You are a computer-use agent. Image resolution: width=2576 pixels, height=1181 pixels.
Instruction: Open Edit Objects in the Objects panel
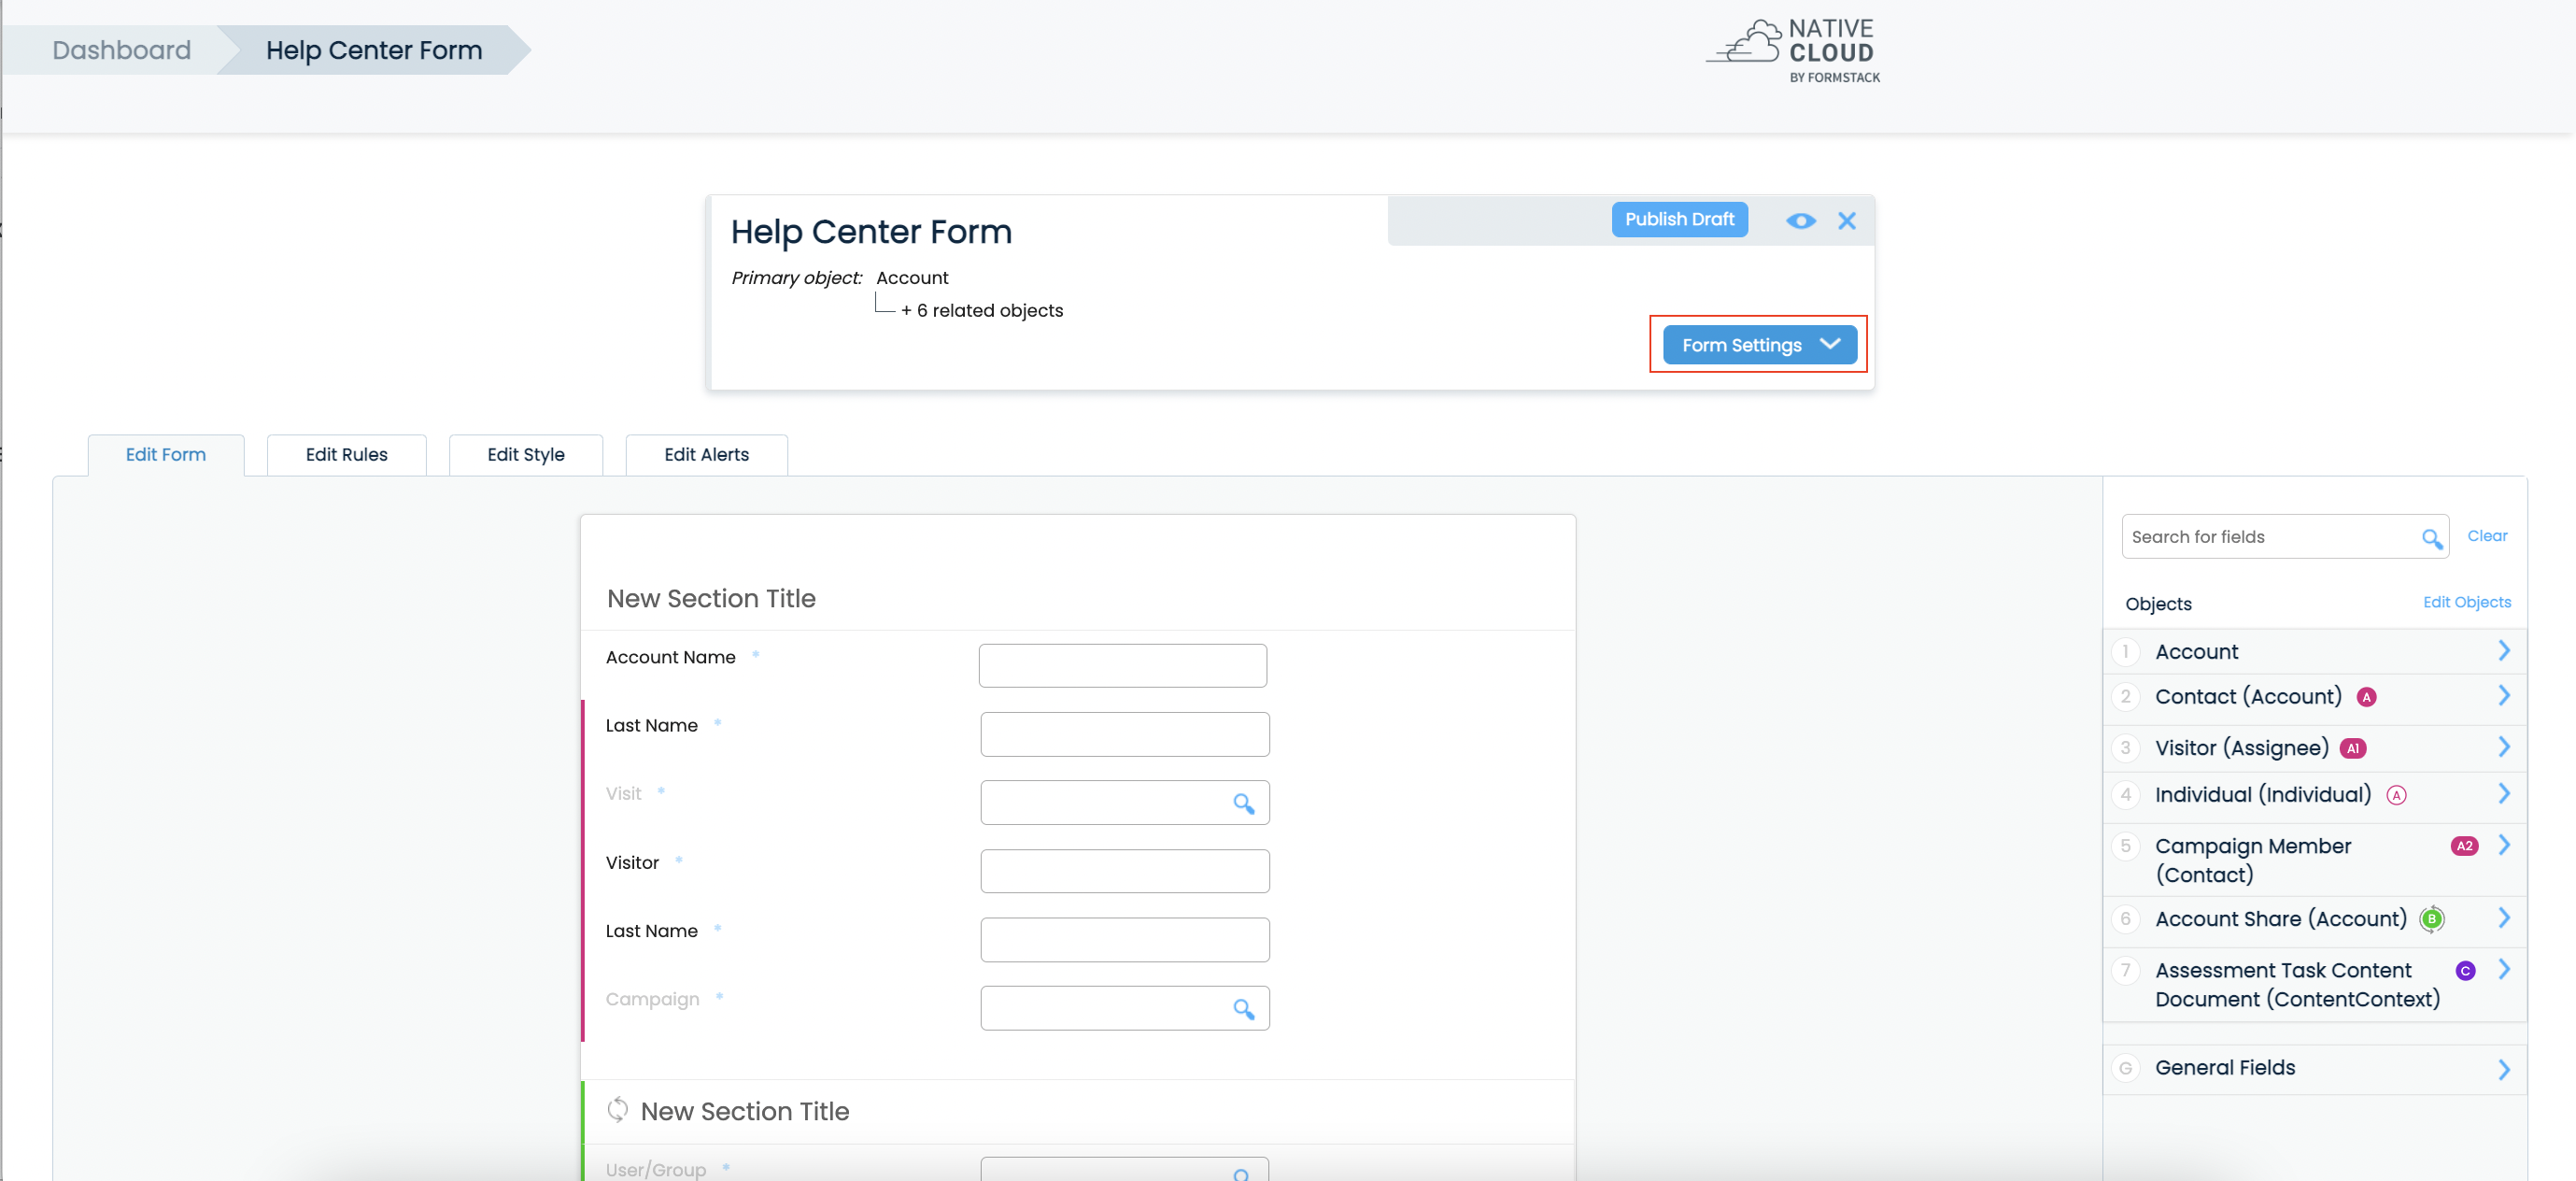point(2466,602)
